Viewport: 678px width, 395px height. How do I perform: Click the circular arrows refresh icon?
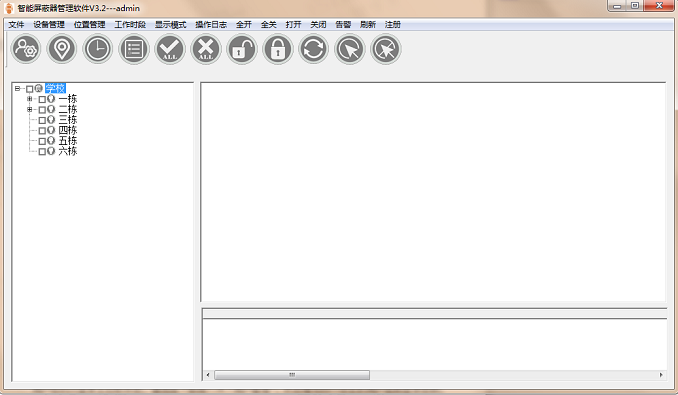313,49
